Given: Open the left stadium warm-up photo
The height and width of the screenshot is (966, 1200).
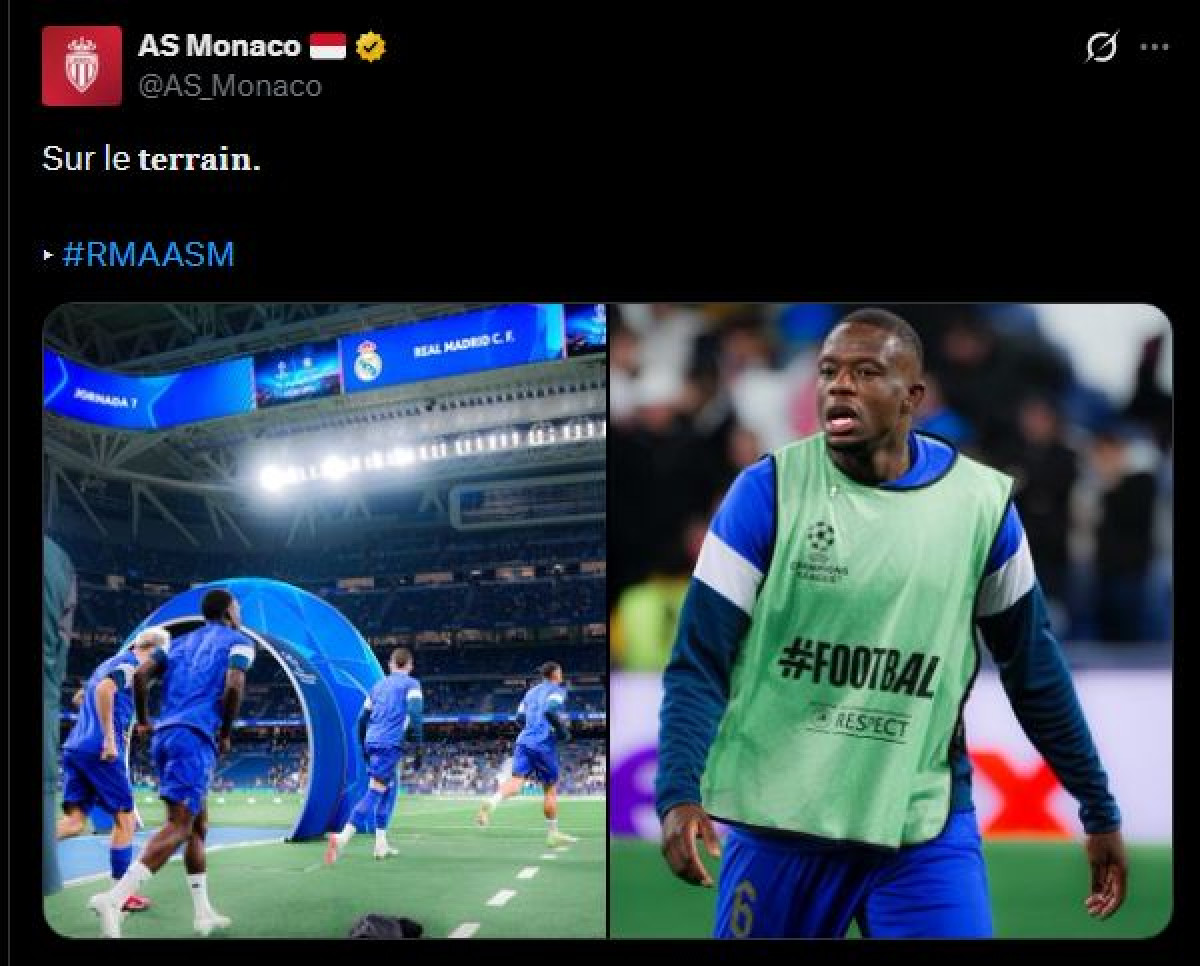Looking at the screenshot, I should (324, 621).
